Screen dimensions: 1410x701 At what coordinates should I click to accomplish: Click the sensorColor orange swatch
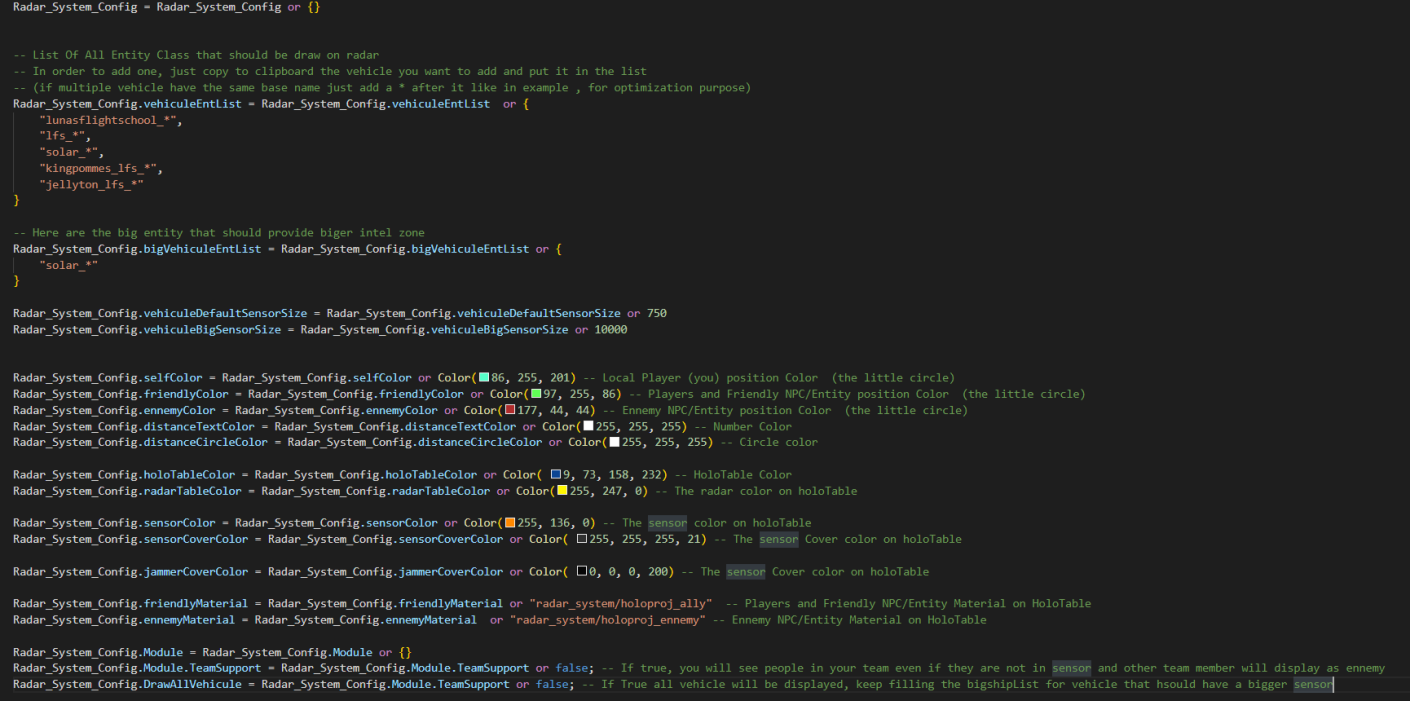pos(510,523)
